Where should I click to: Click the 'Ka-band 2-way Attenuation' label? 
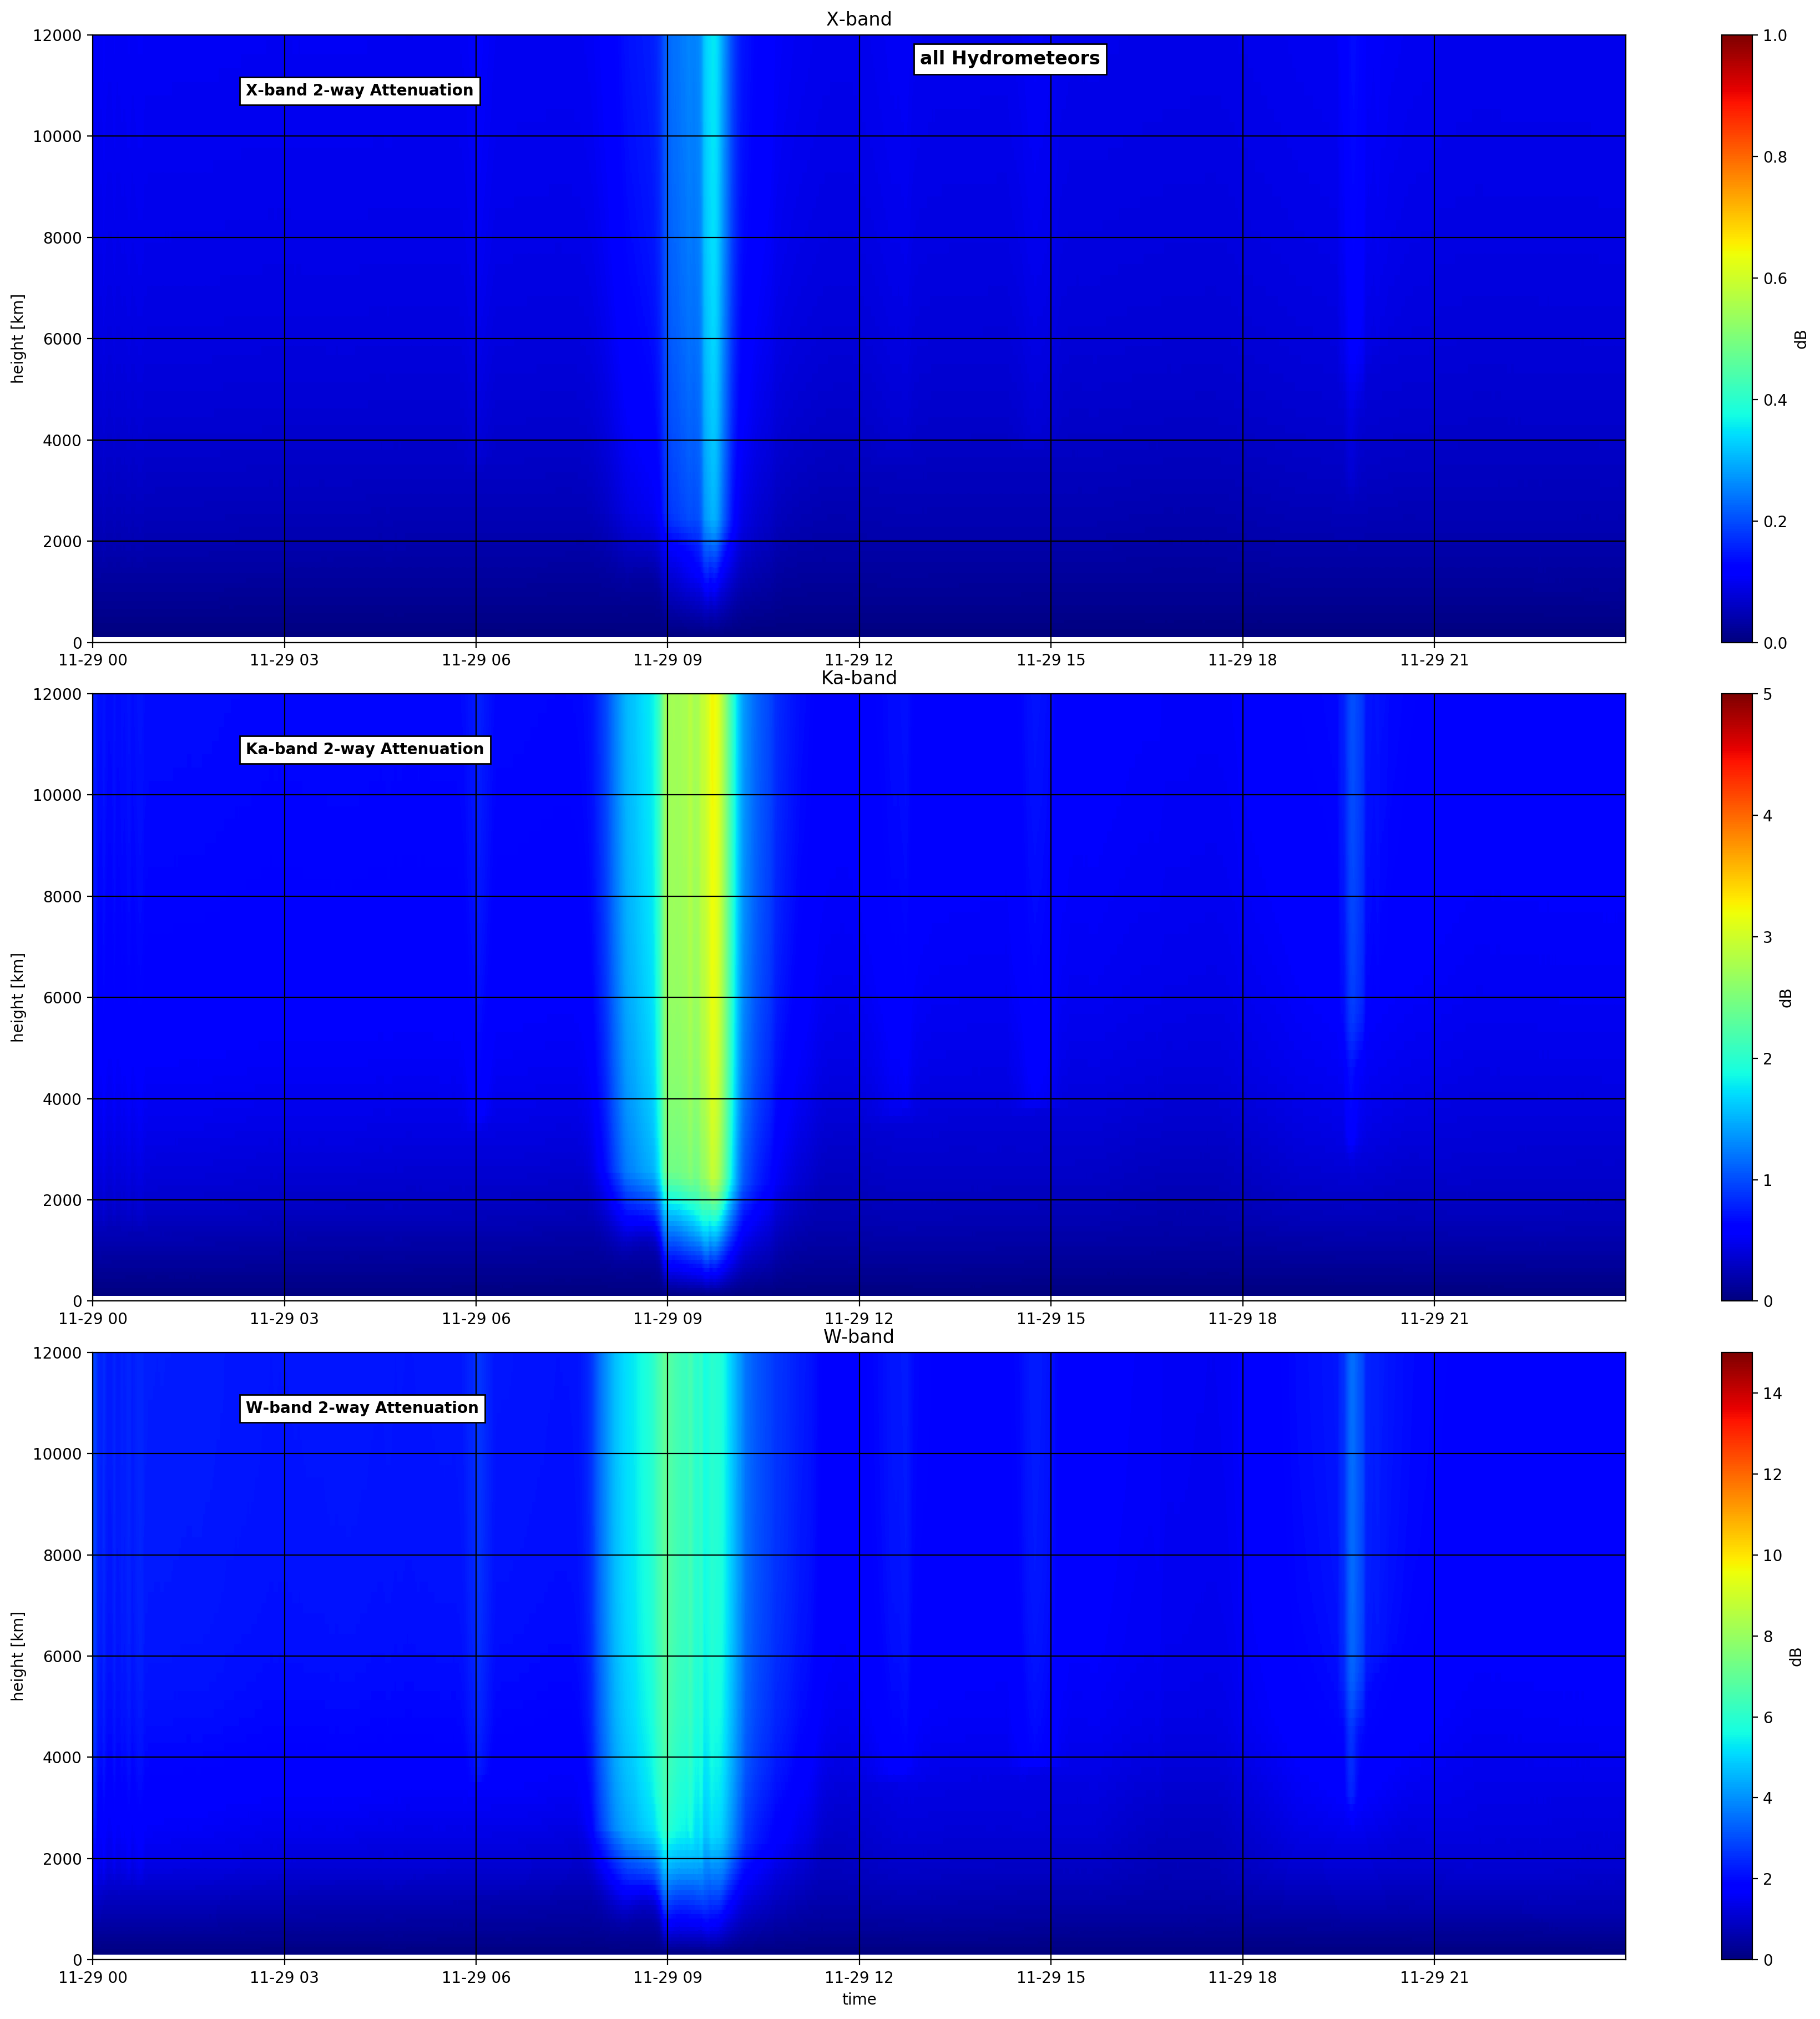(x=365, y=749)
